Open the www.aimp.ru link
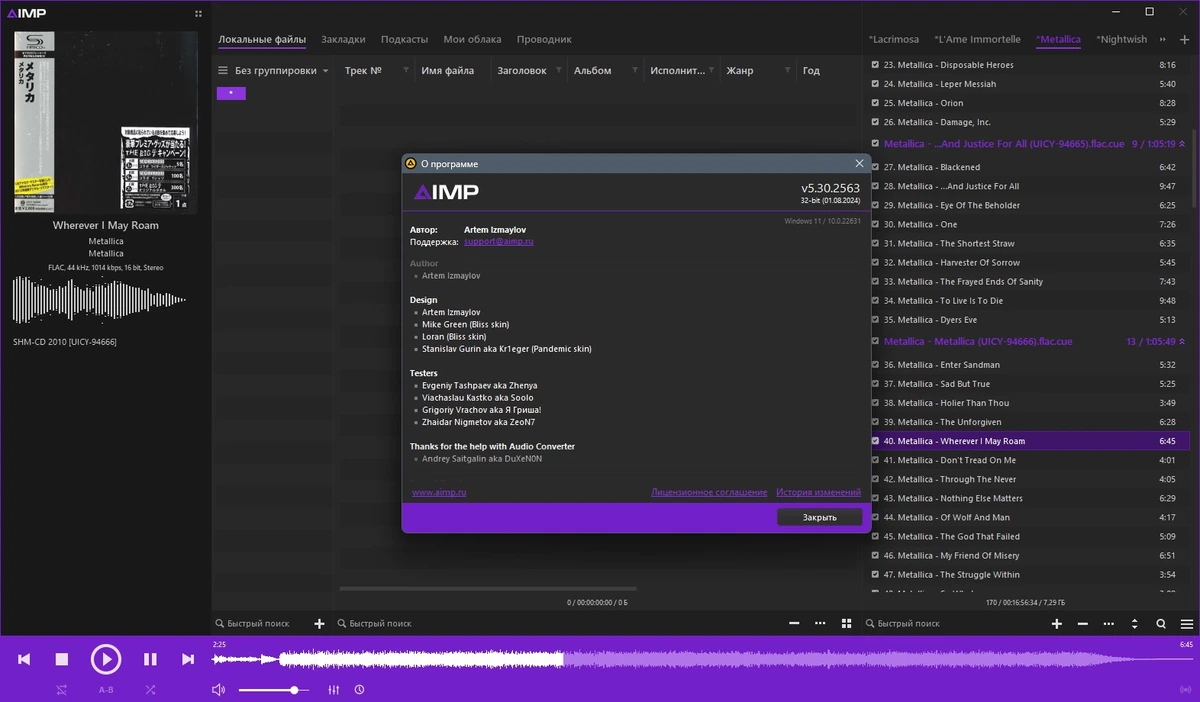The height and width of the screenshot is (702, 1200). 439,492
